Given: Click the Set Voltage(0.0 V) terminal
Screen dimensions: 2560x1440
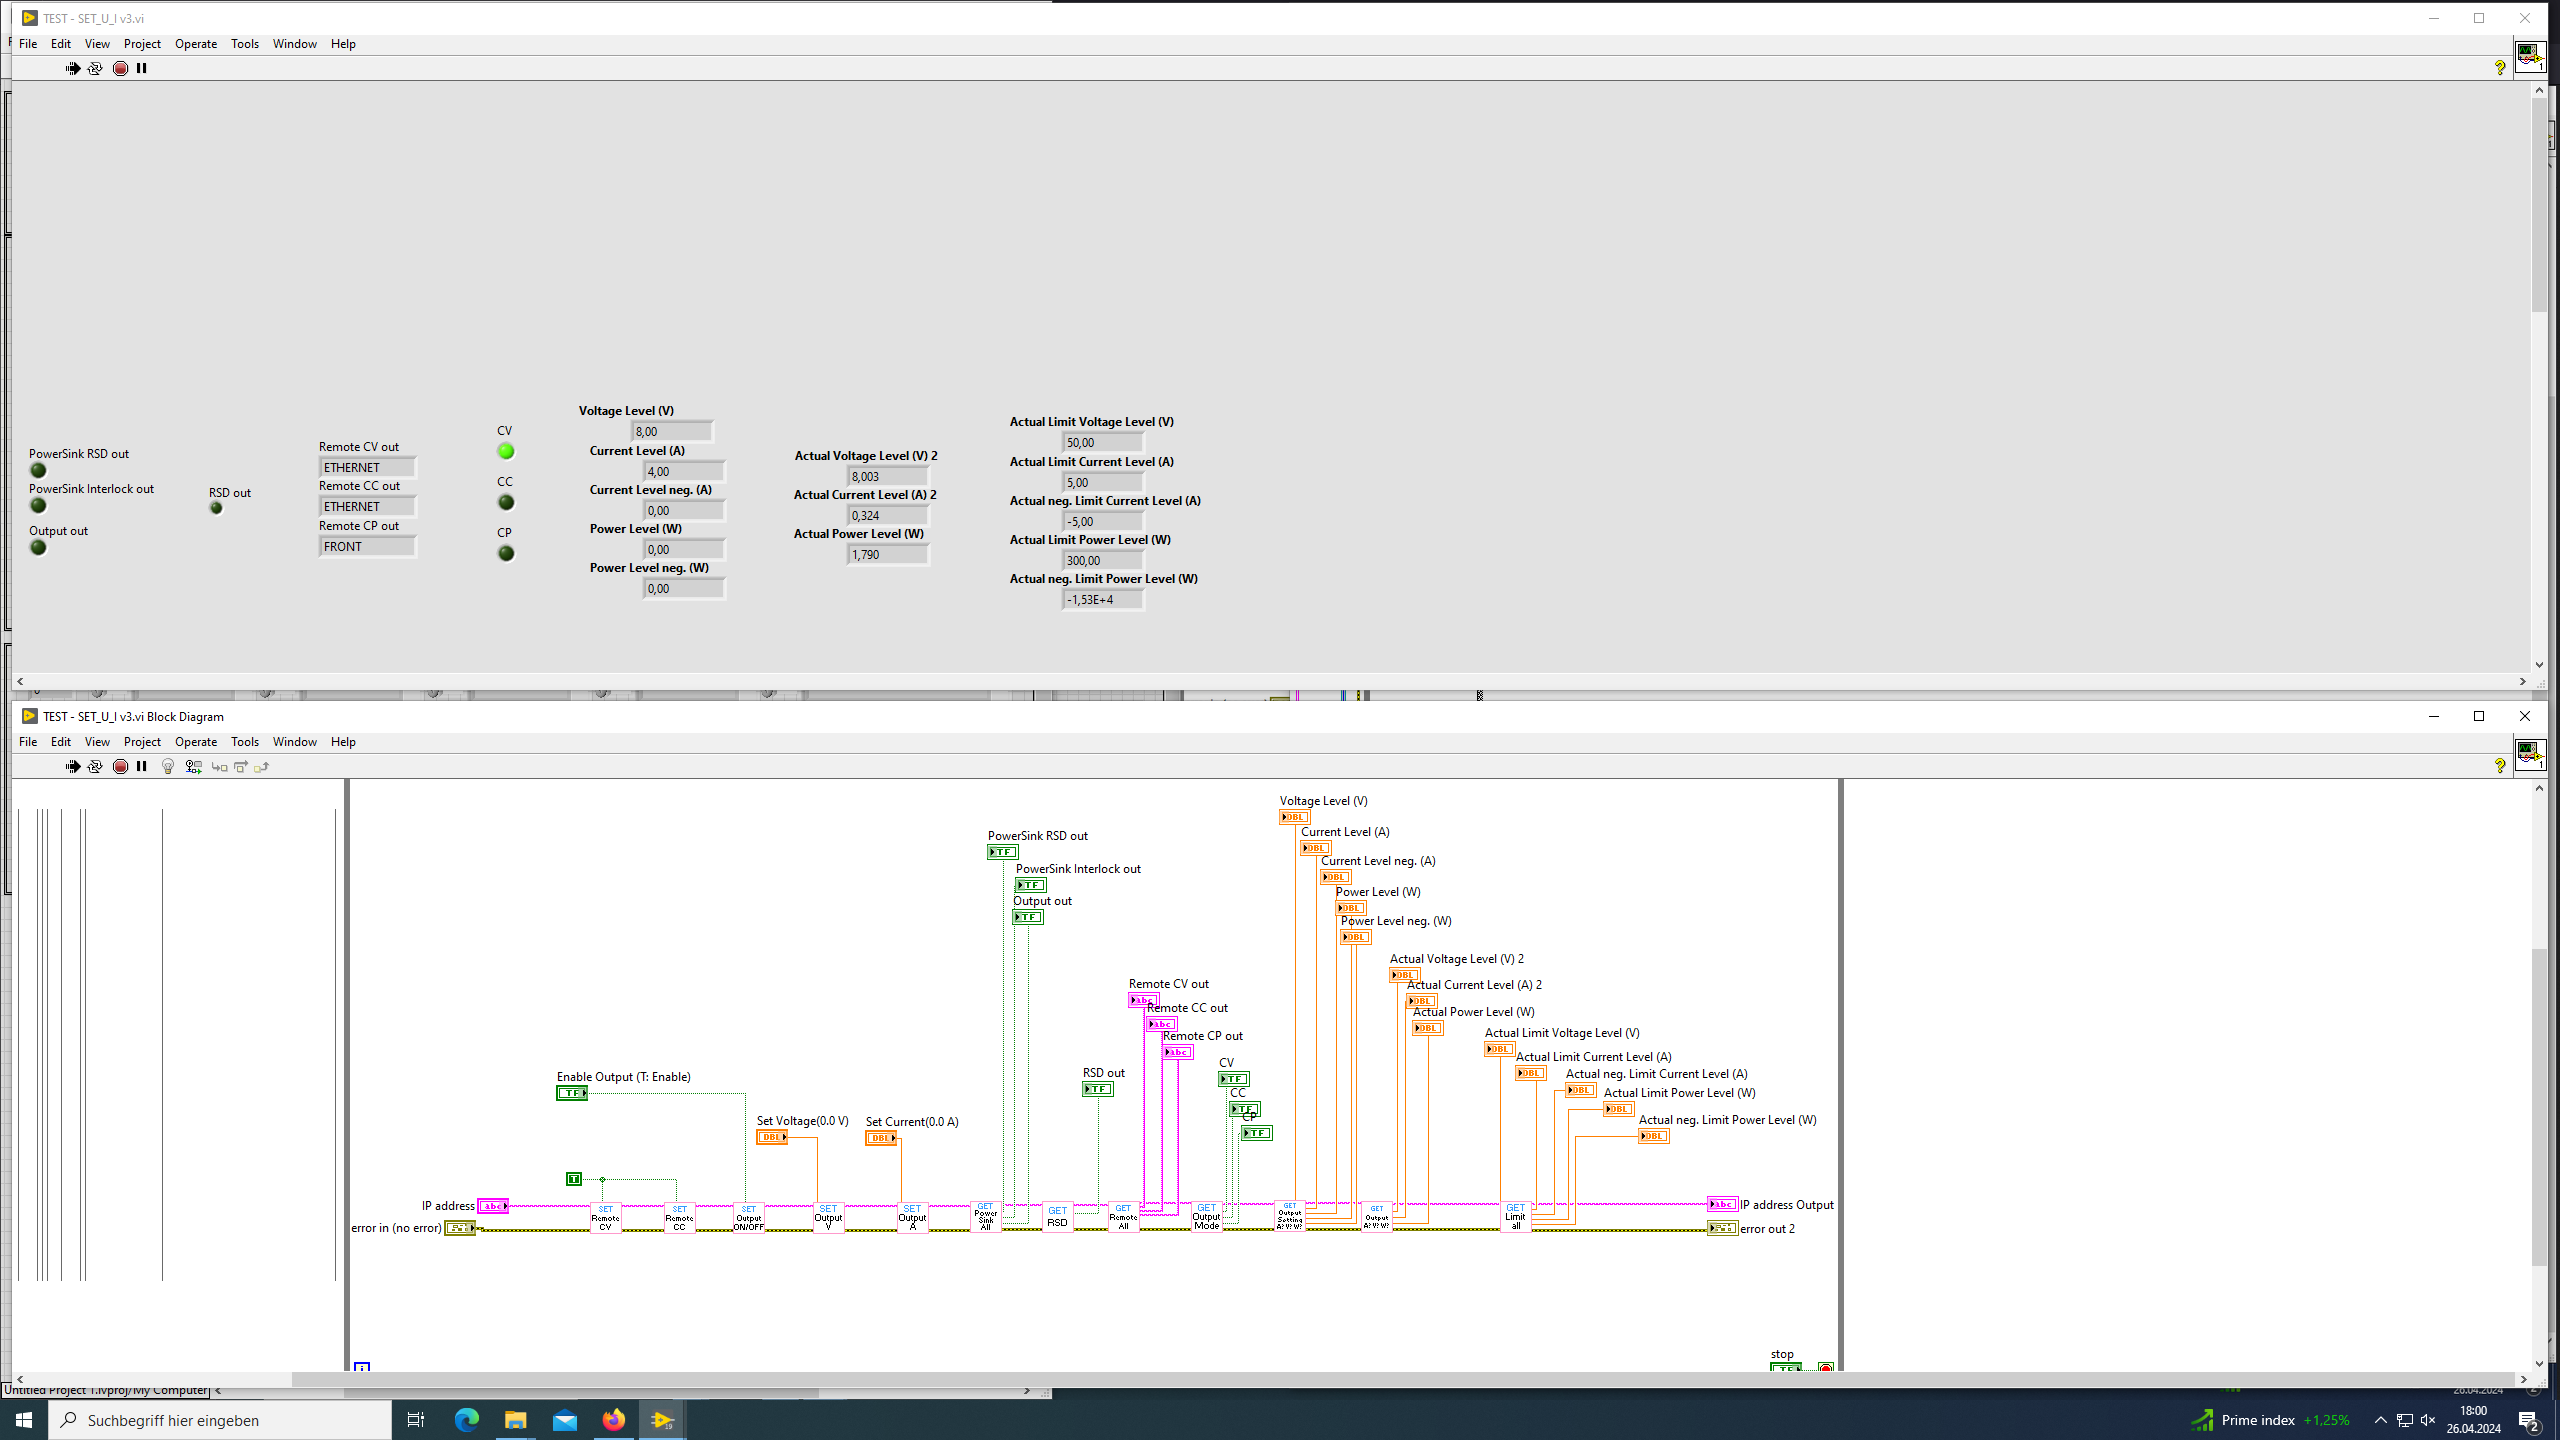Looking at the screenshot, I should 771,1137.
